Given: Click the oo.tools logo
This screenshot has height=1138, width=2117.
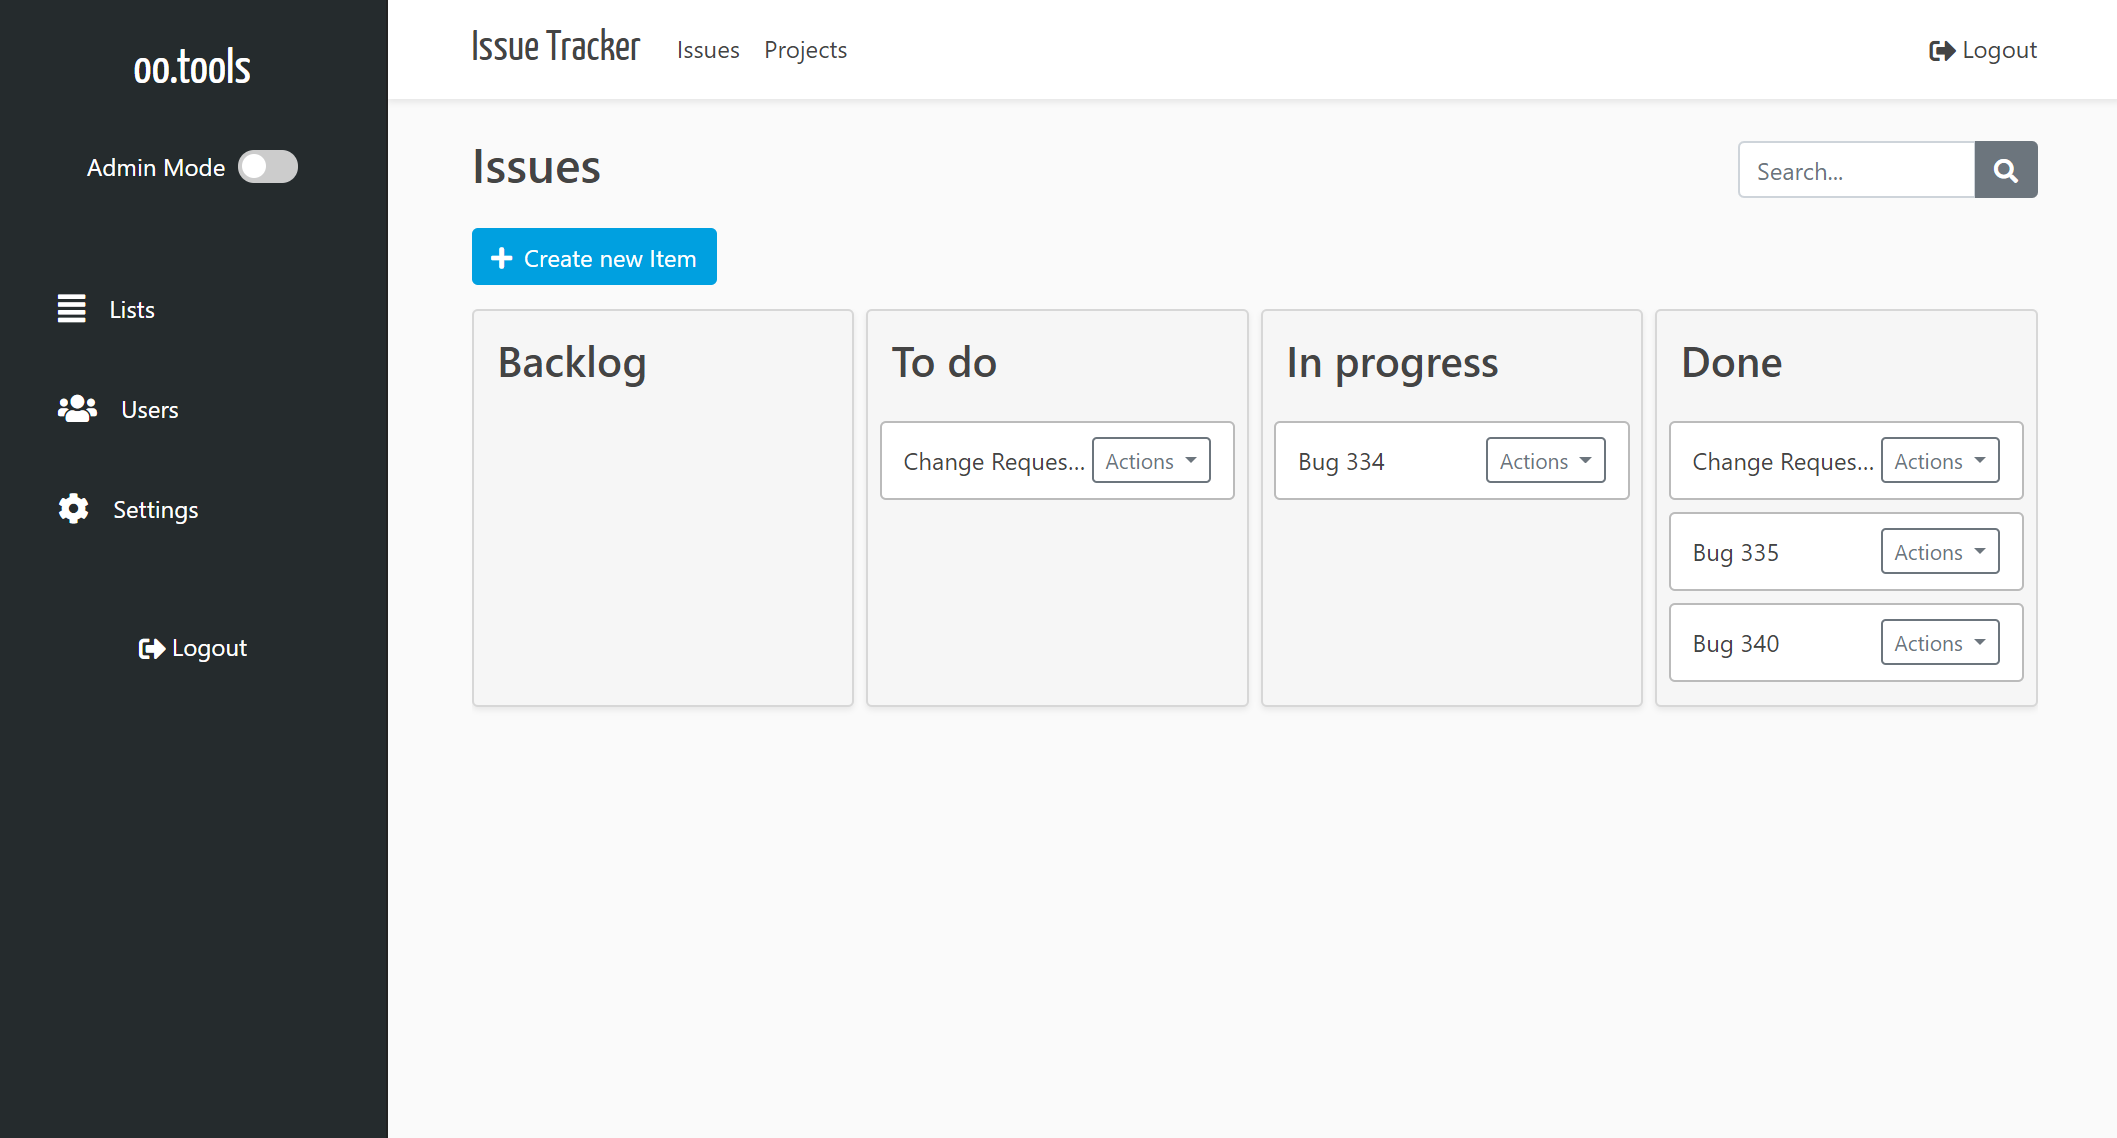Looking at the screenshot, I should tap(192, 68).
